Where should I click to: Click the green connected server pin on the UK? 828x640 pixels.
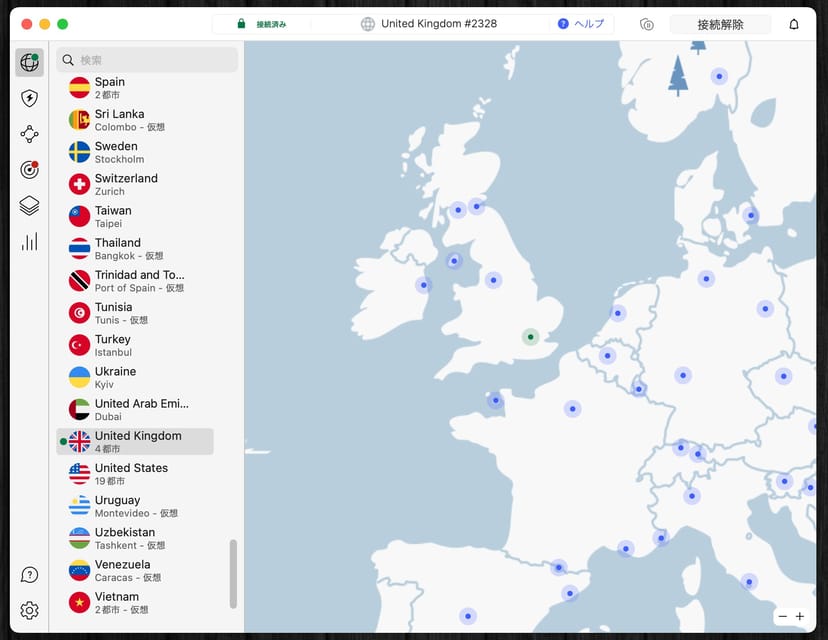[530, 337]
